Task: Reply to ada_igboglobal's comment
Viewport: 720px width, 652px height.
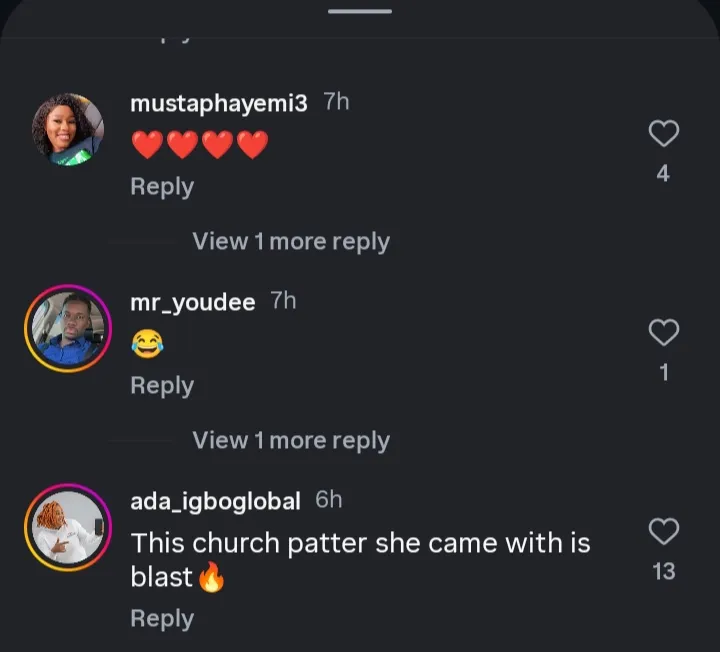Action: (162, 619)
